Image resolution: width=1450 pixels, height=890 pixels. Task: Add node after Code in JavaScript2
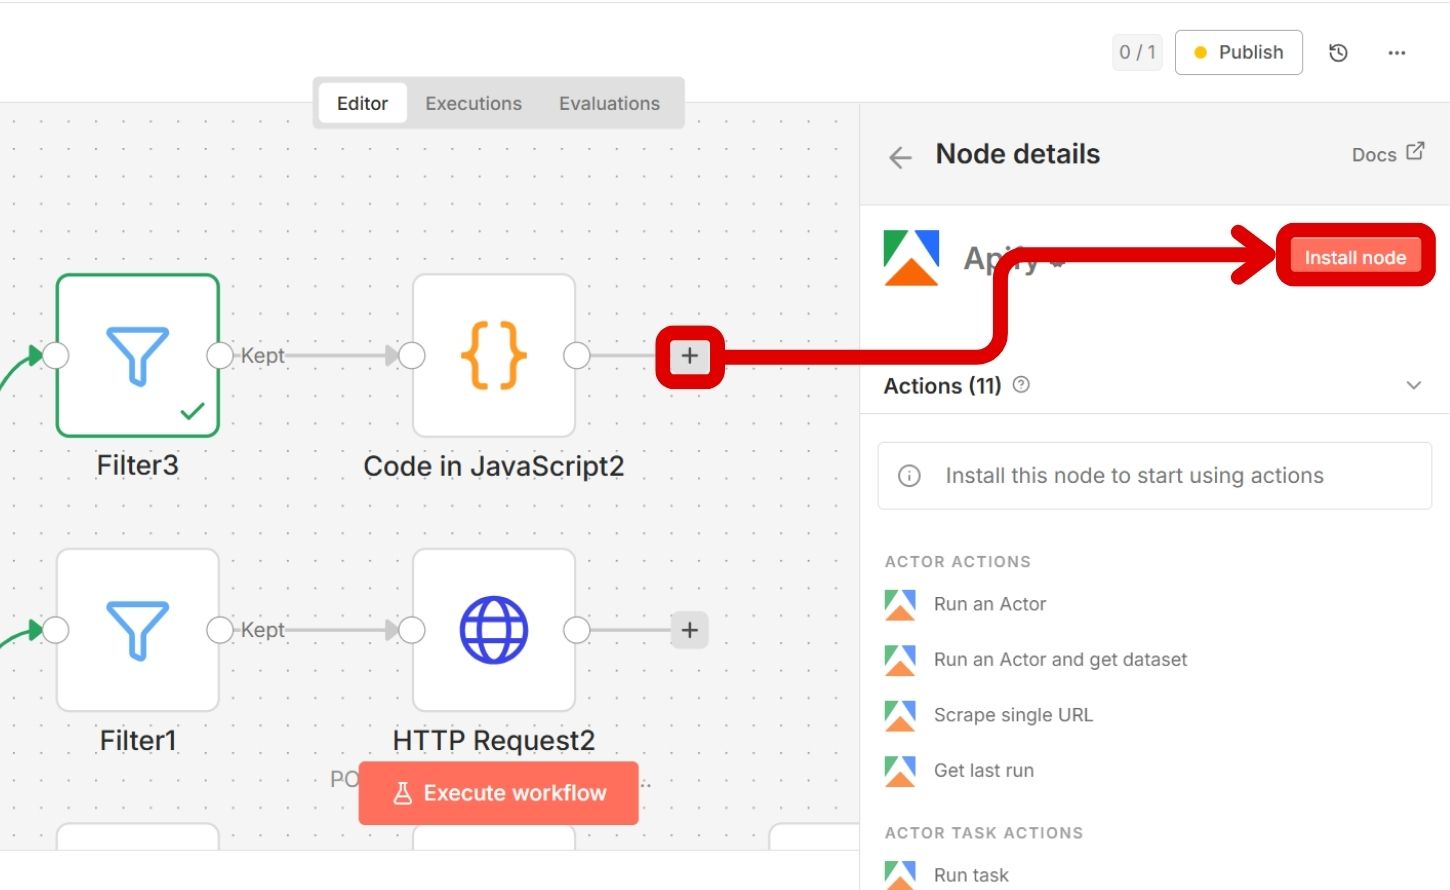tap(690, 356)
